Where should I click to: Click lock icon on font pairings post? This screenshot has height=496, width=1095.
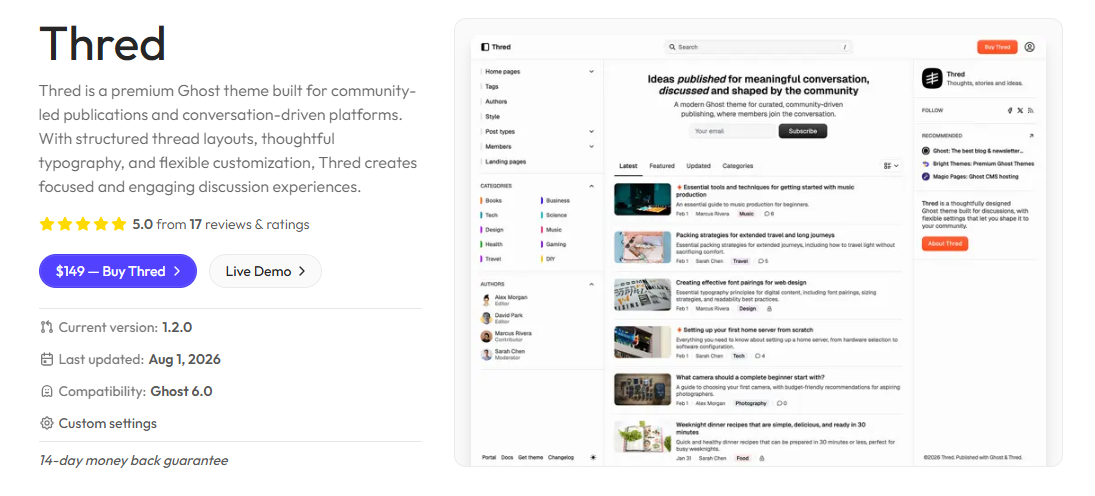769,308
